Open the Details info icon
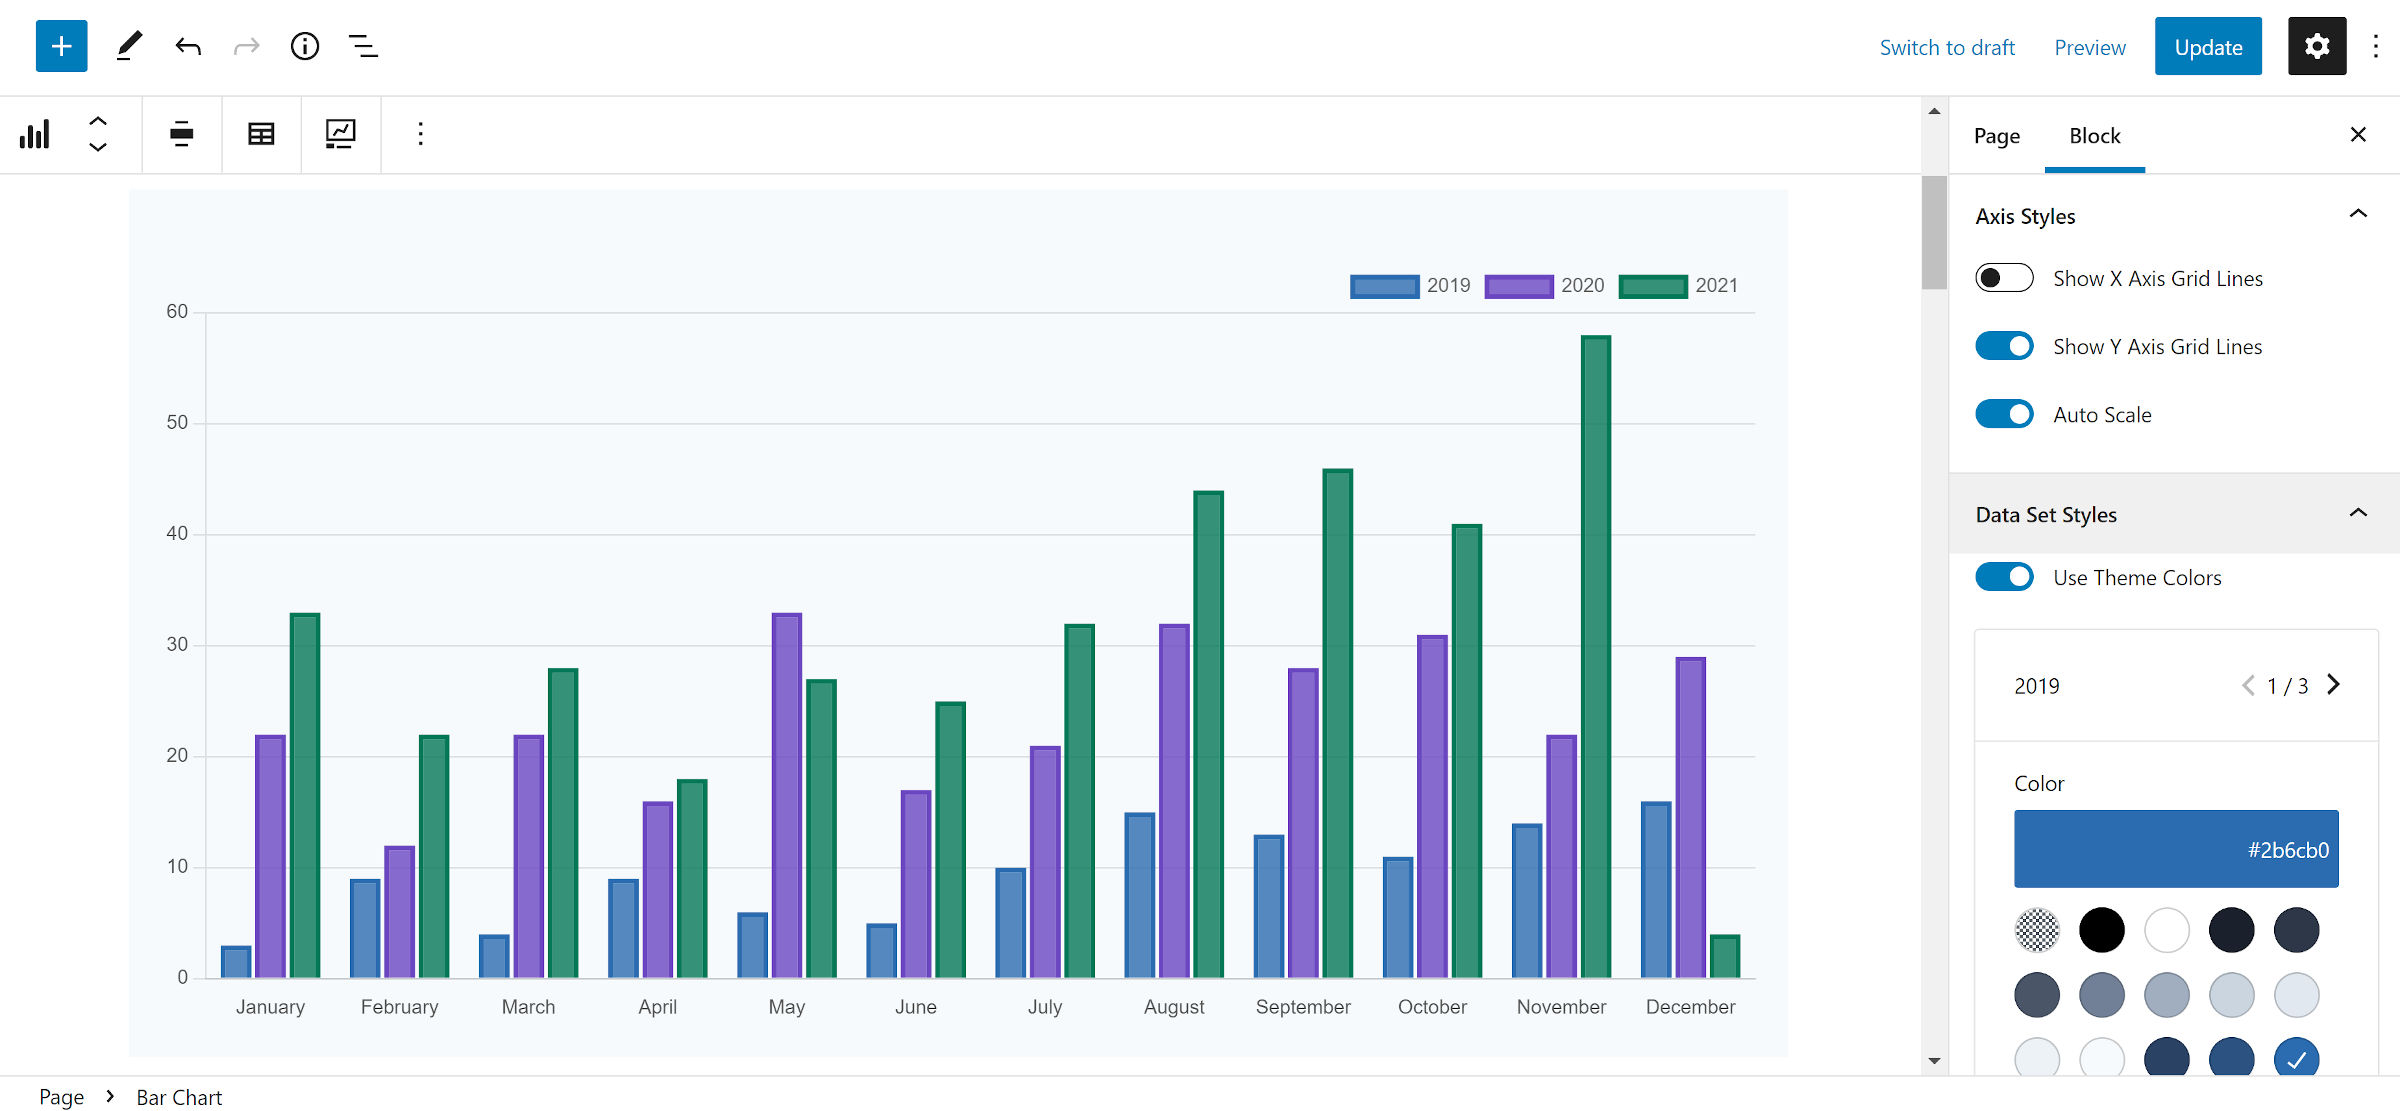The width and height of the screenshot is (2400, 1111). tap(304, 46)
